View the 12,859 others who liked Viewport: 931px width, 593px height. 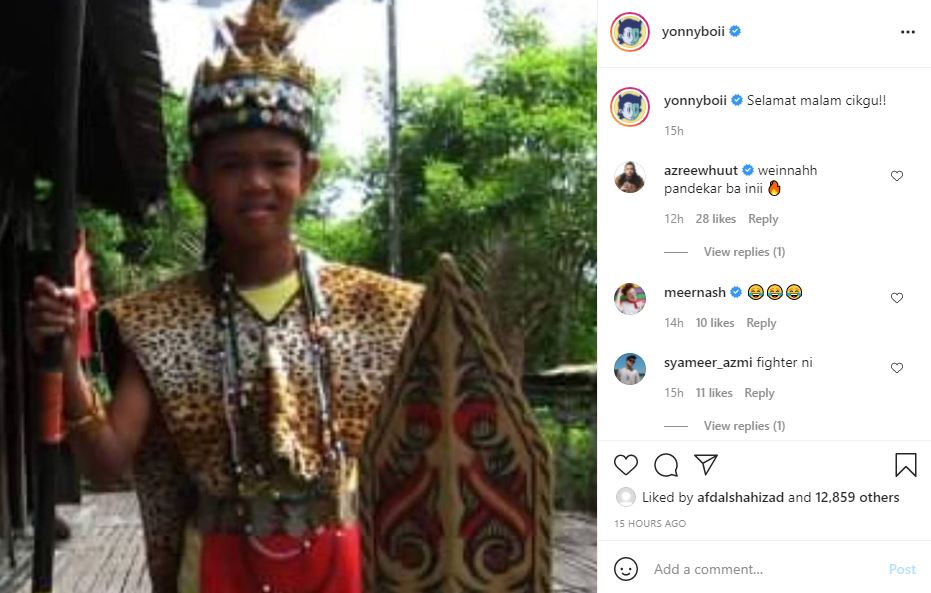(857, 497)
